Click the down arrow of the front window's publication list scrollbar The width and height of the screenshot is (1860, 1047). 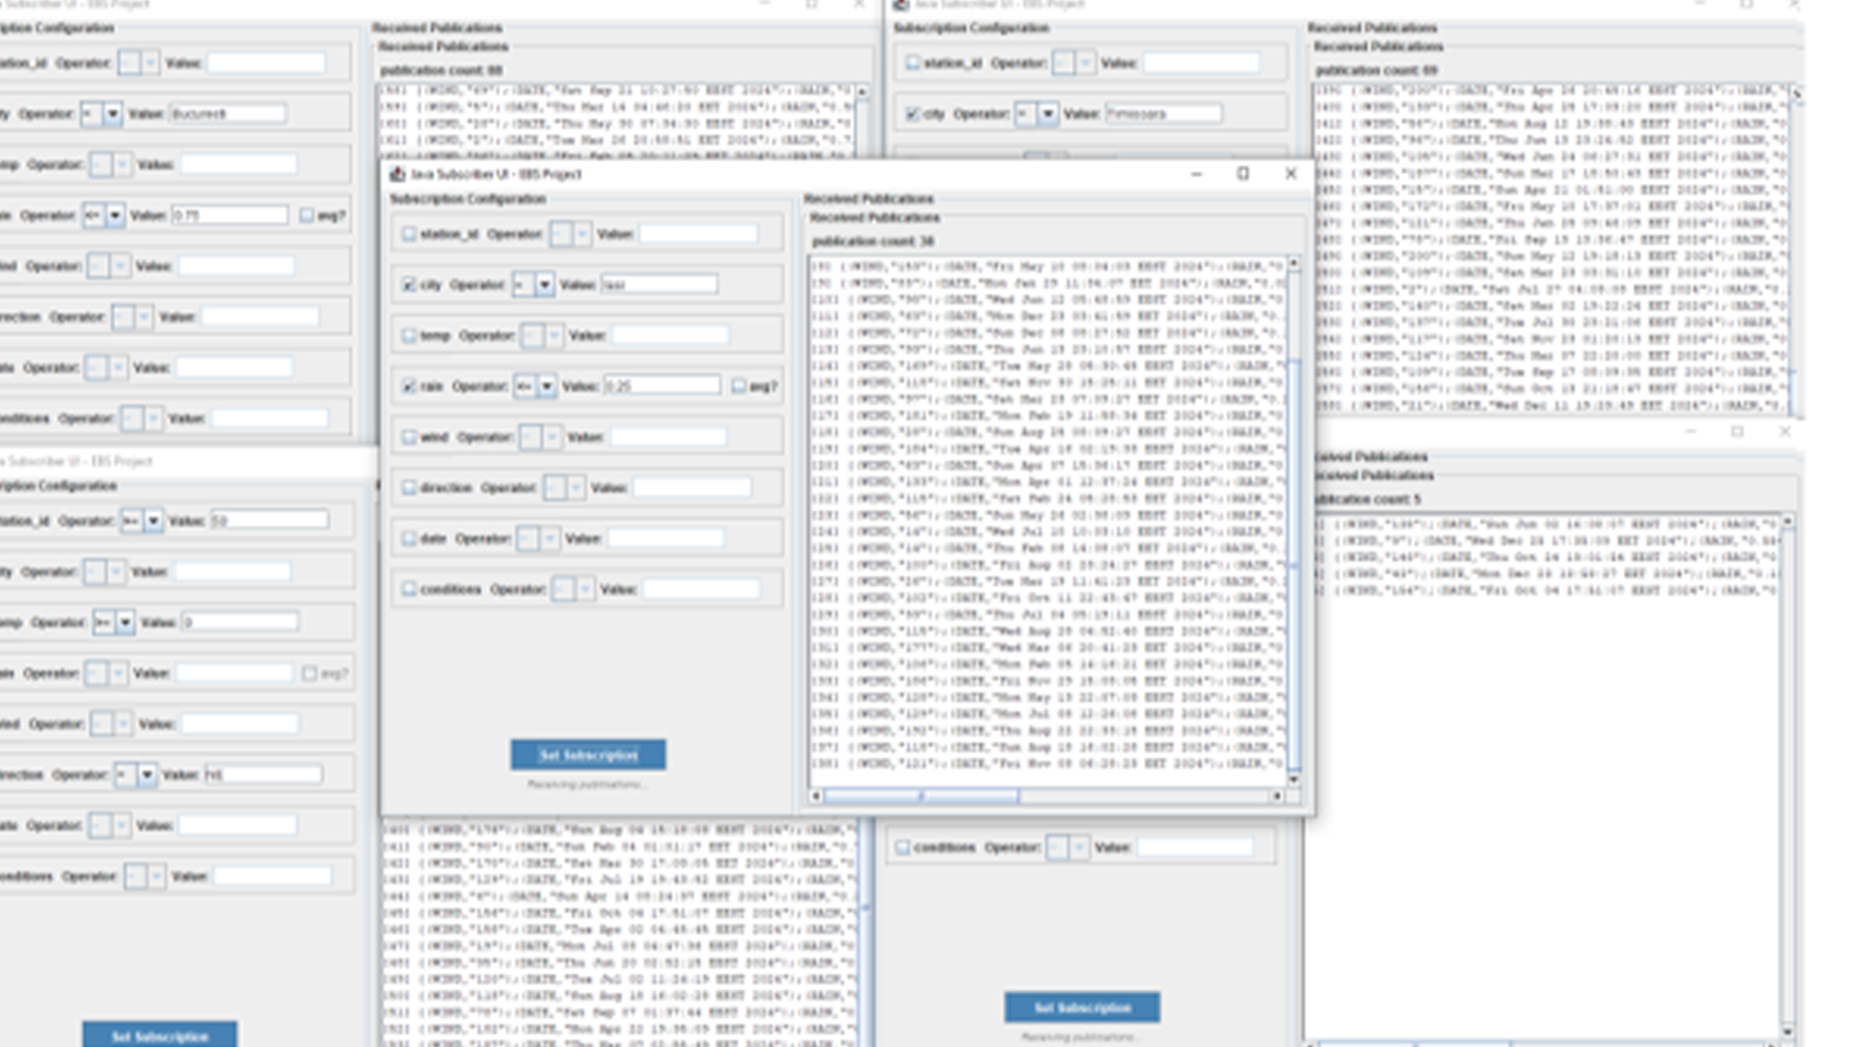pos(1294,778)
